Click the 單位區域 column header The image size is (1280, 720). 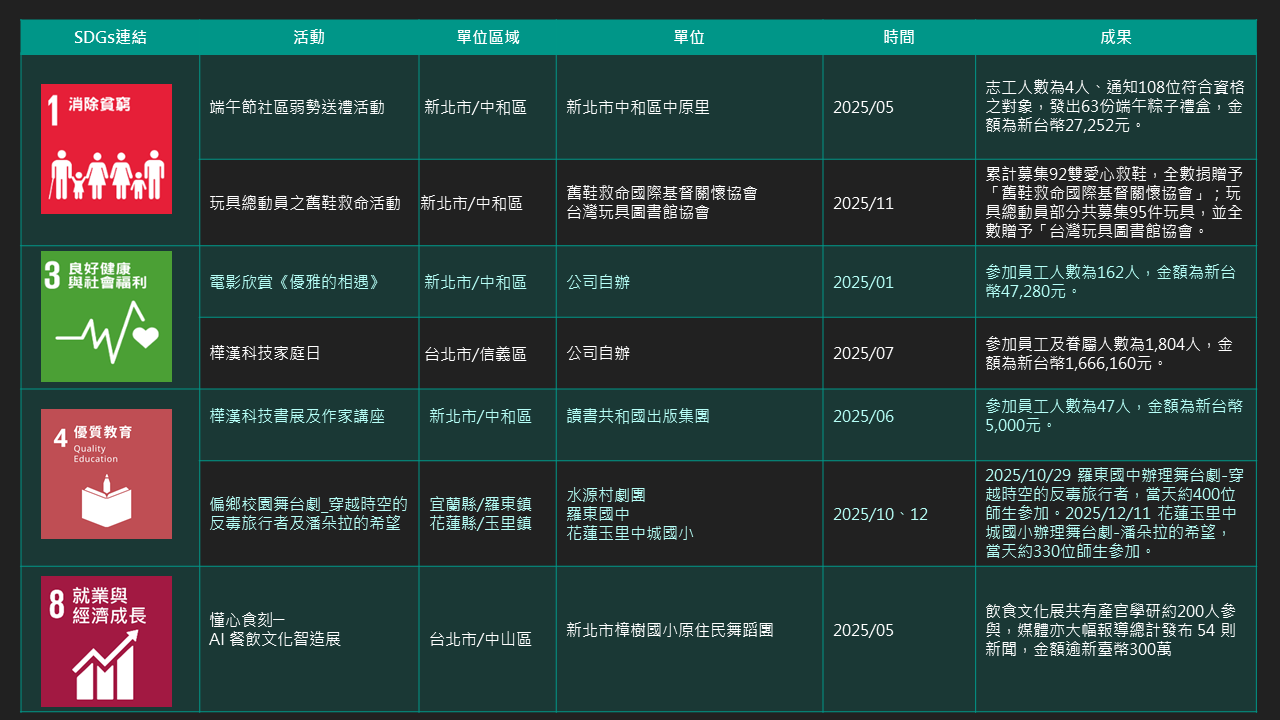point(487,37)
